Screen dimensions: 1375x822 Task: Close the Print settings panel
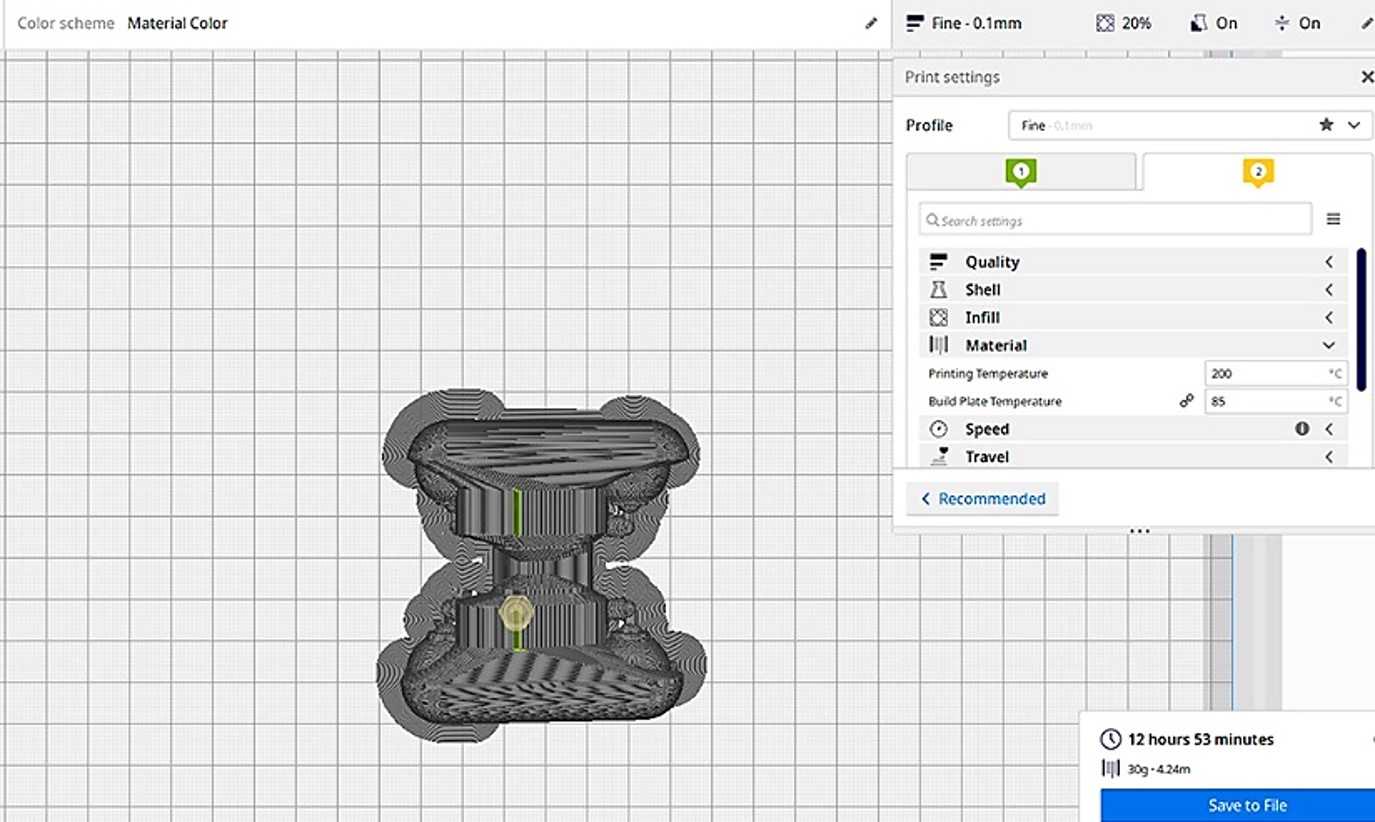pos(1367,77)
